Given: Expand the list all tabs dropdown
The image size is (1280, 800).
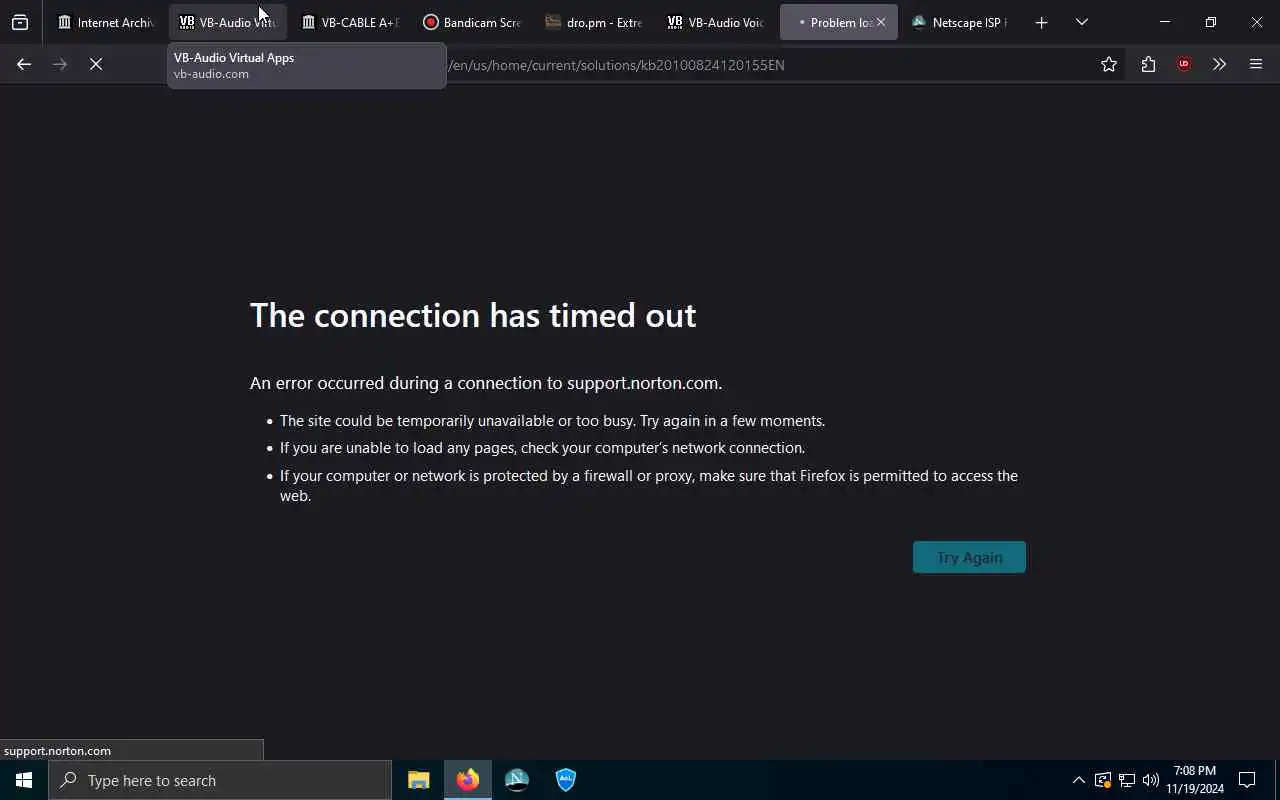Looking at the screenshot, I should tap(1081, 22).
